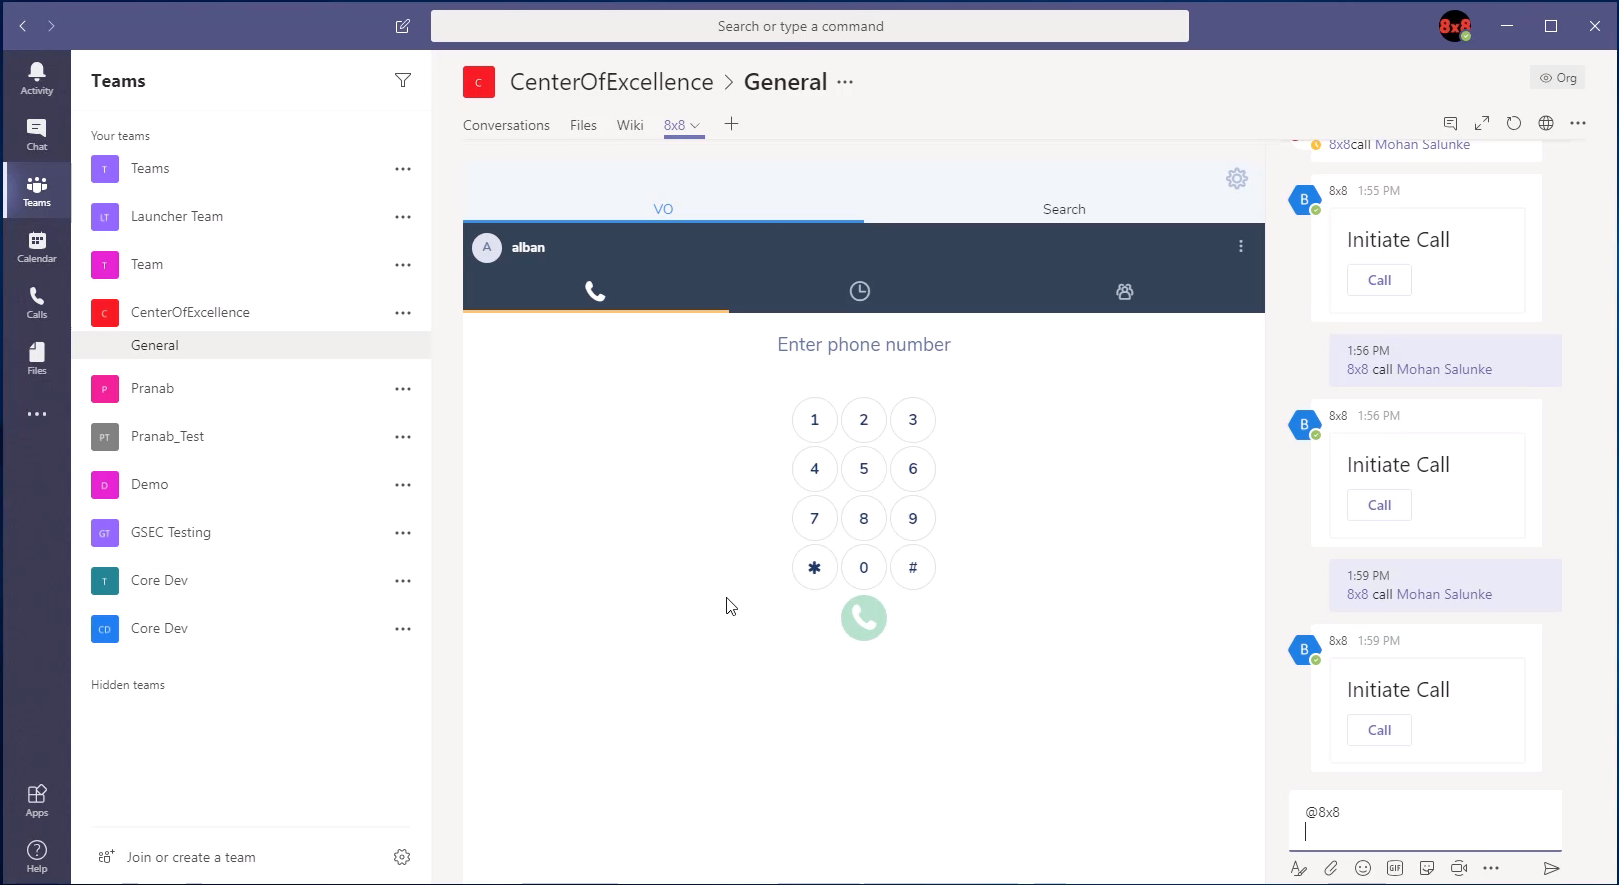Tap the hash key on the dial pad

point(913,568)
